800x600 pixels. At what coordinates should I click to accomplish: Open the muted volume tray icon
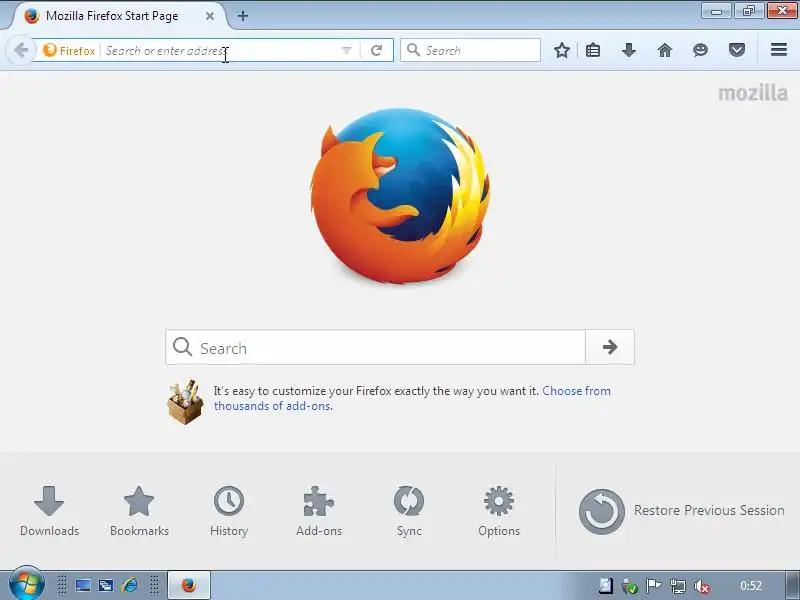[702, 586]
